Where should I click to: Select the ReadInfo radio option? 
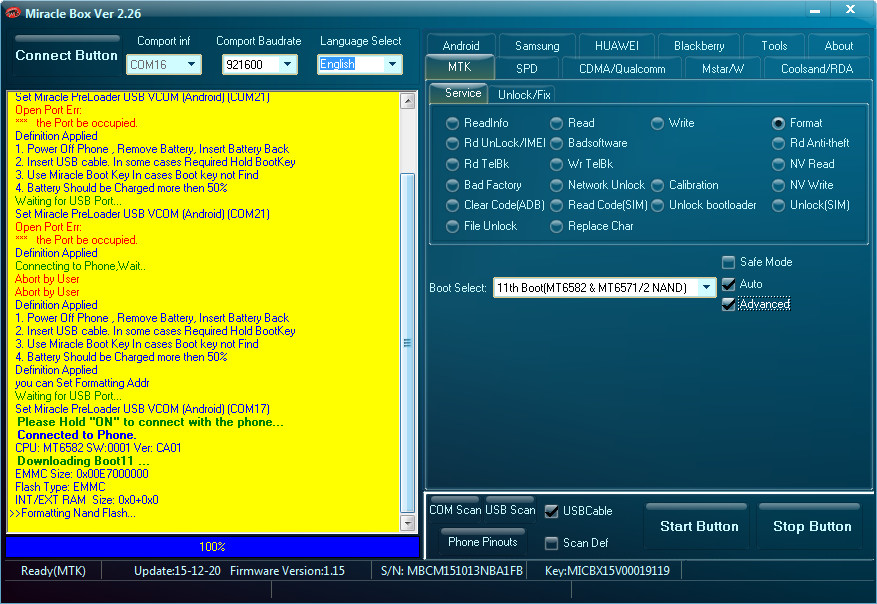(x=478, y=123)
